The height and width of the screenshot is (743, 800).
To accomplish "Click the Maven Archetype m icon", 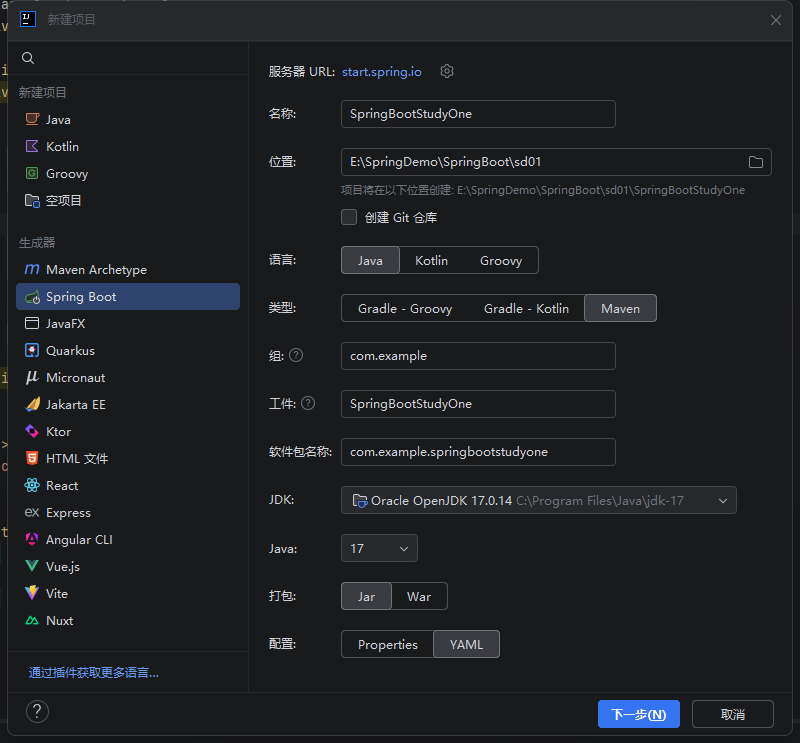I will point(32,269).
